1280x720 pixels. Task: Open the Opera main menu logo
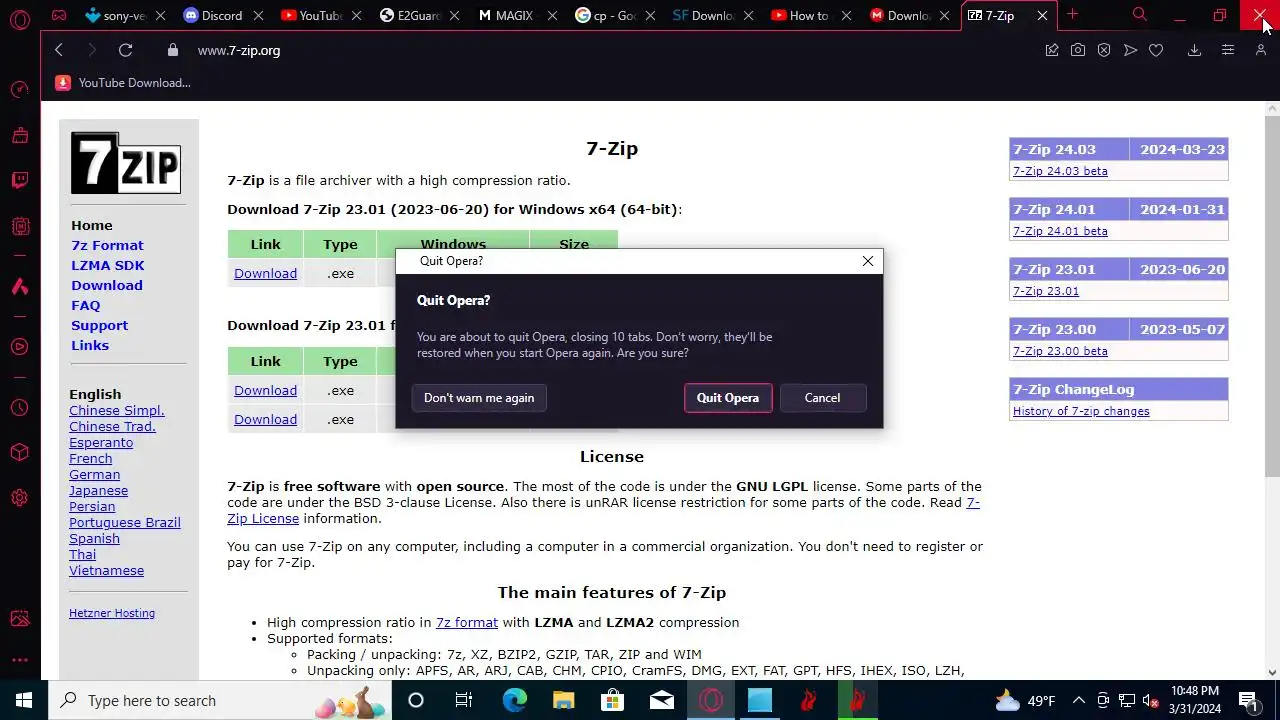(20, 18)
